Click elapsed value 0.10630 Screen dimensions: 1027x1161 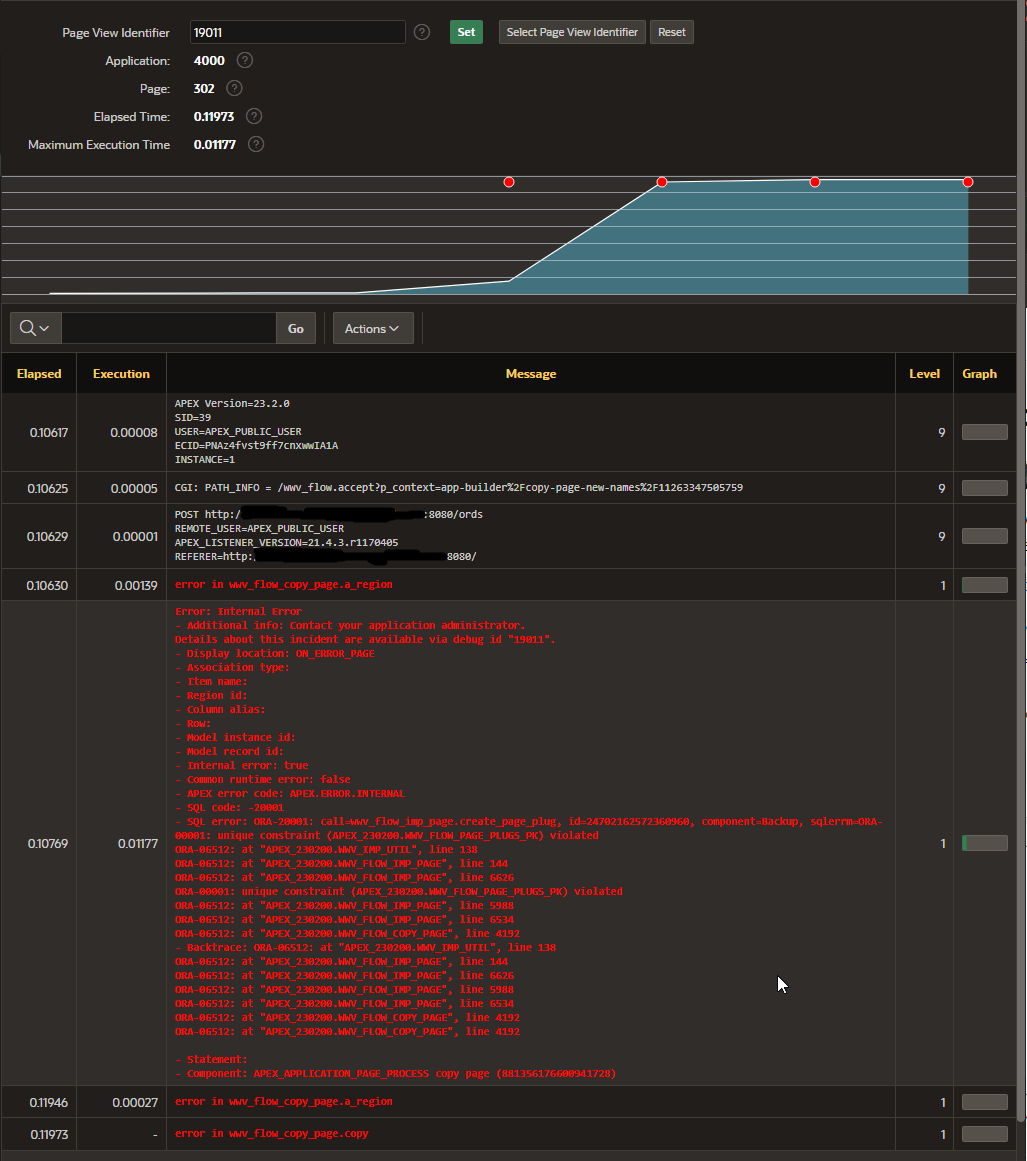pyautogui.click(x=47, y=585)
